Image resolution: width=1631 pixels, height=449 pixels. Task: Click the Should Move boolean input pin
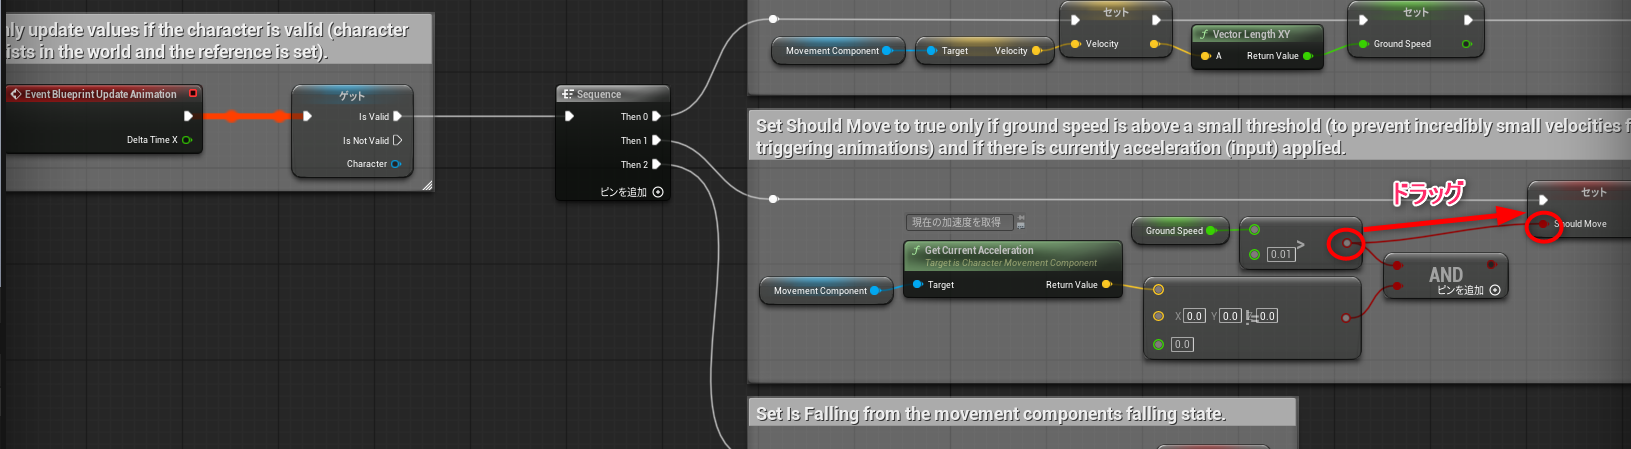click(x=1544, y=224)
